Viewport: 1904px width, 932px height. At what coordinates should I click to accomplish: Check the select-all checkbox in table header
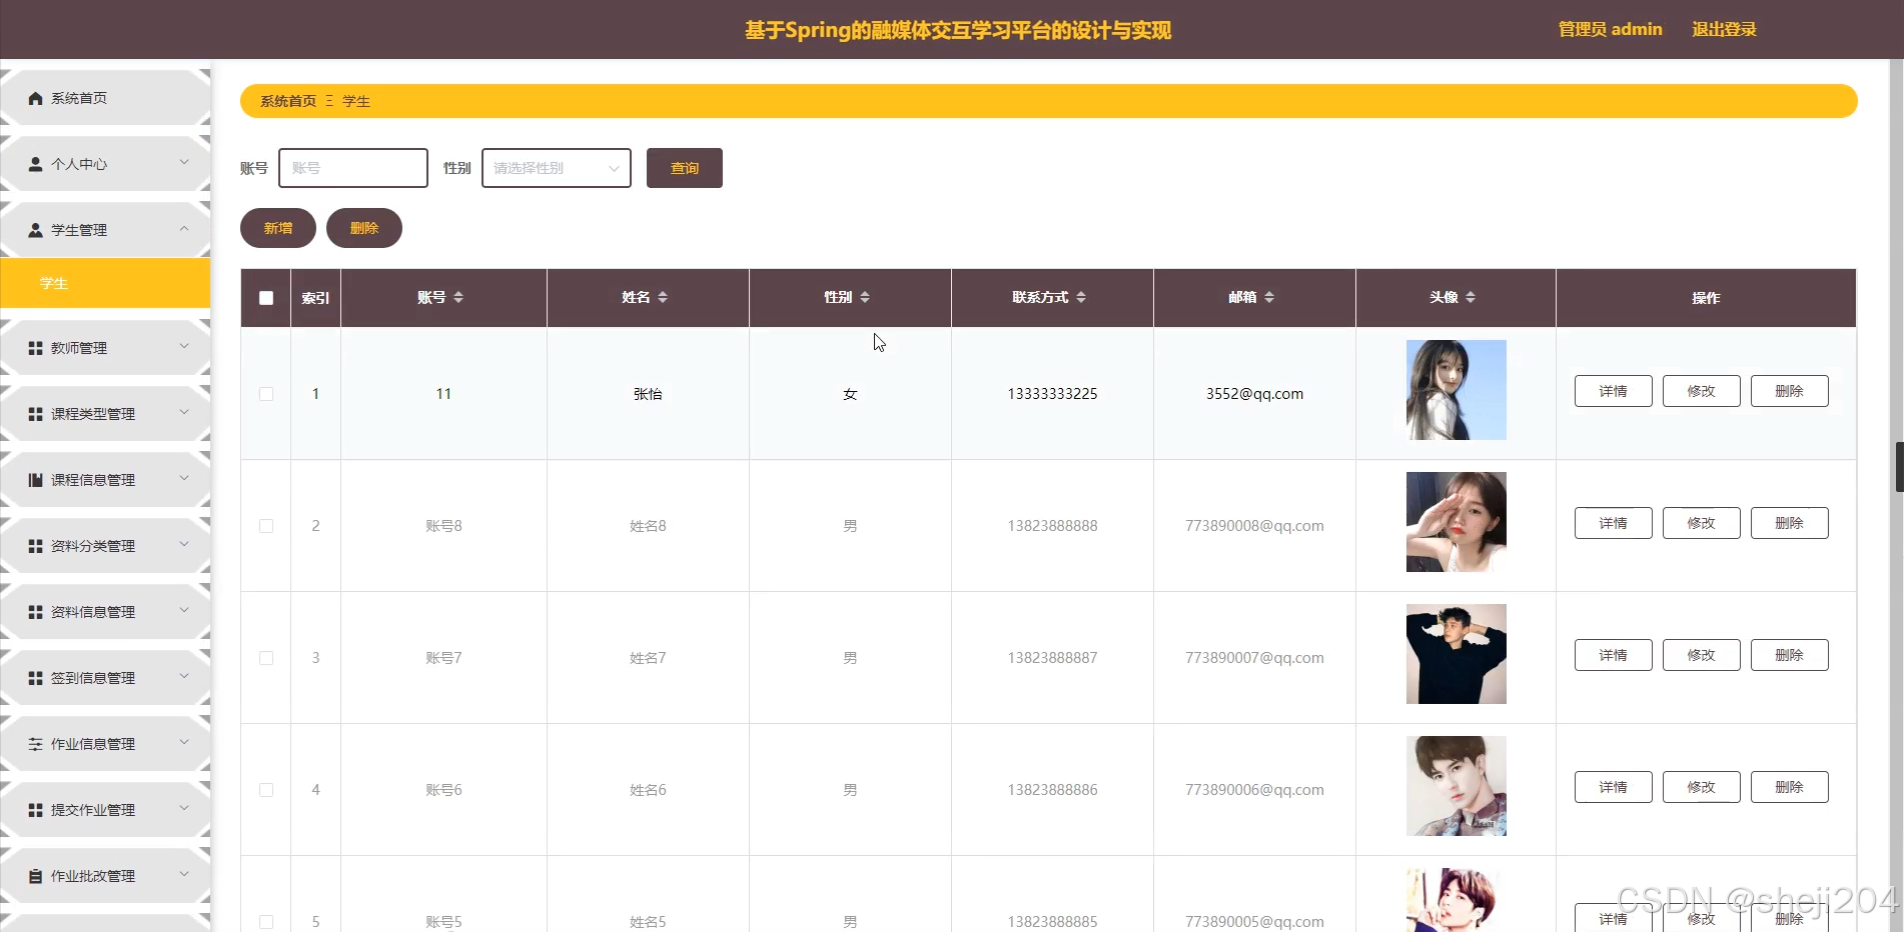265,297
